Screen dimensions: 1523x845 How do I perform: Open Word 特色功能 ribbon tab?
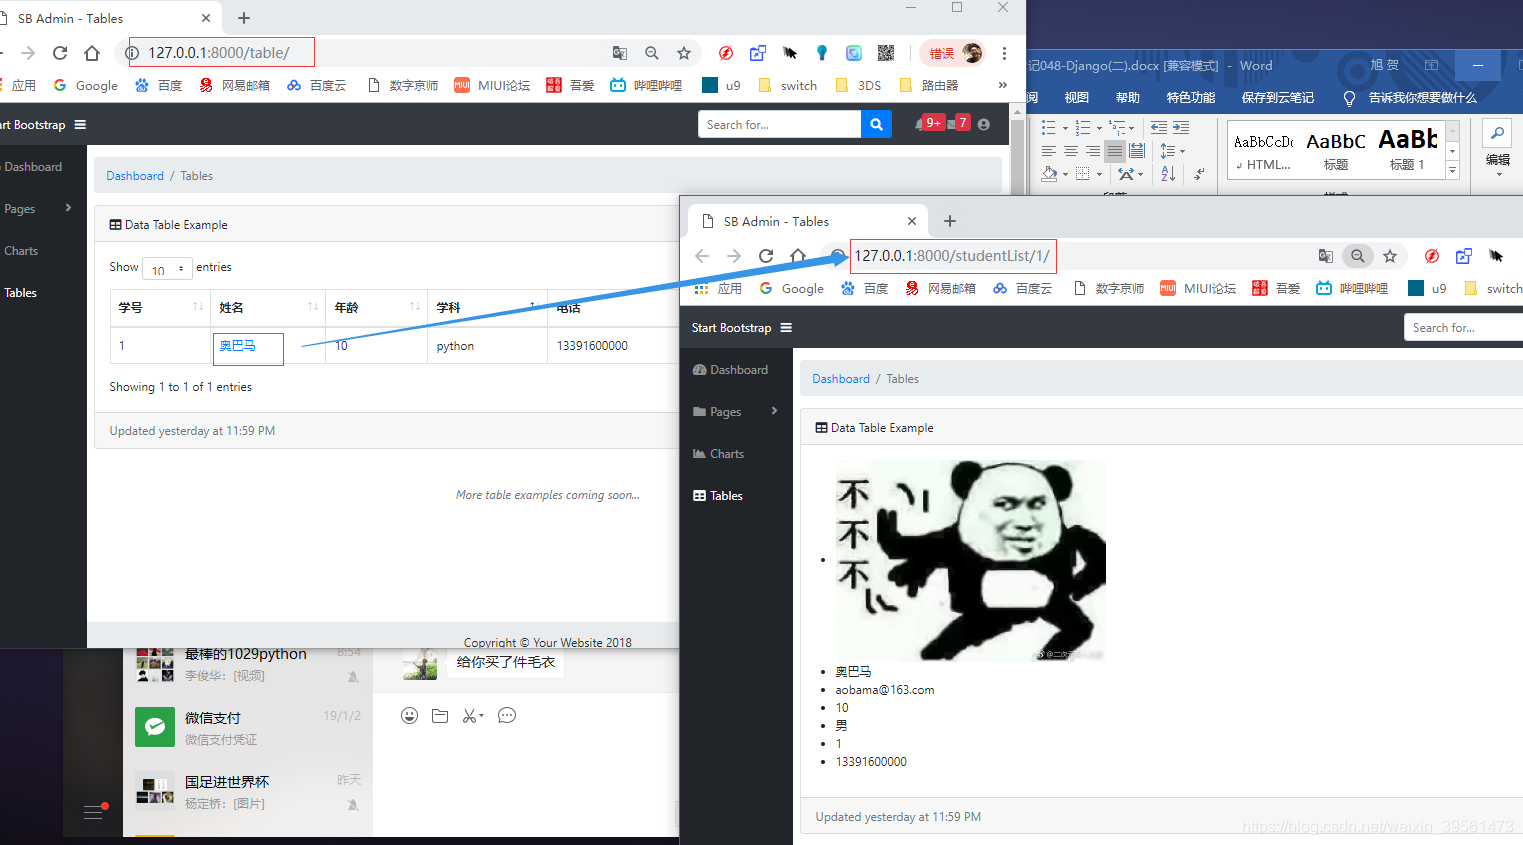tap(1190, 97)
